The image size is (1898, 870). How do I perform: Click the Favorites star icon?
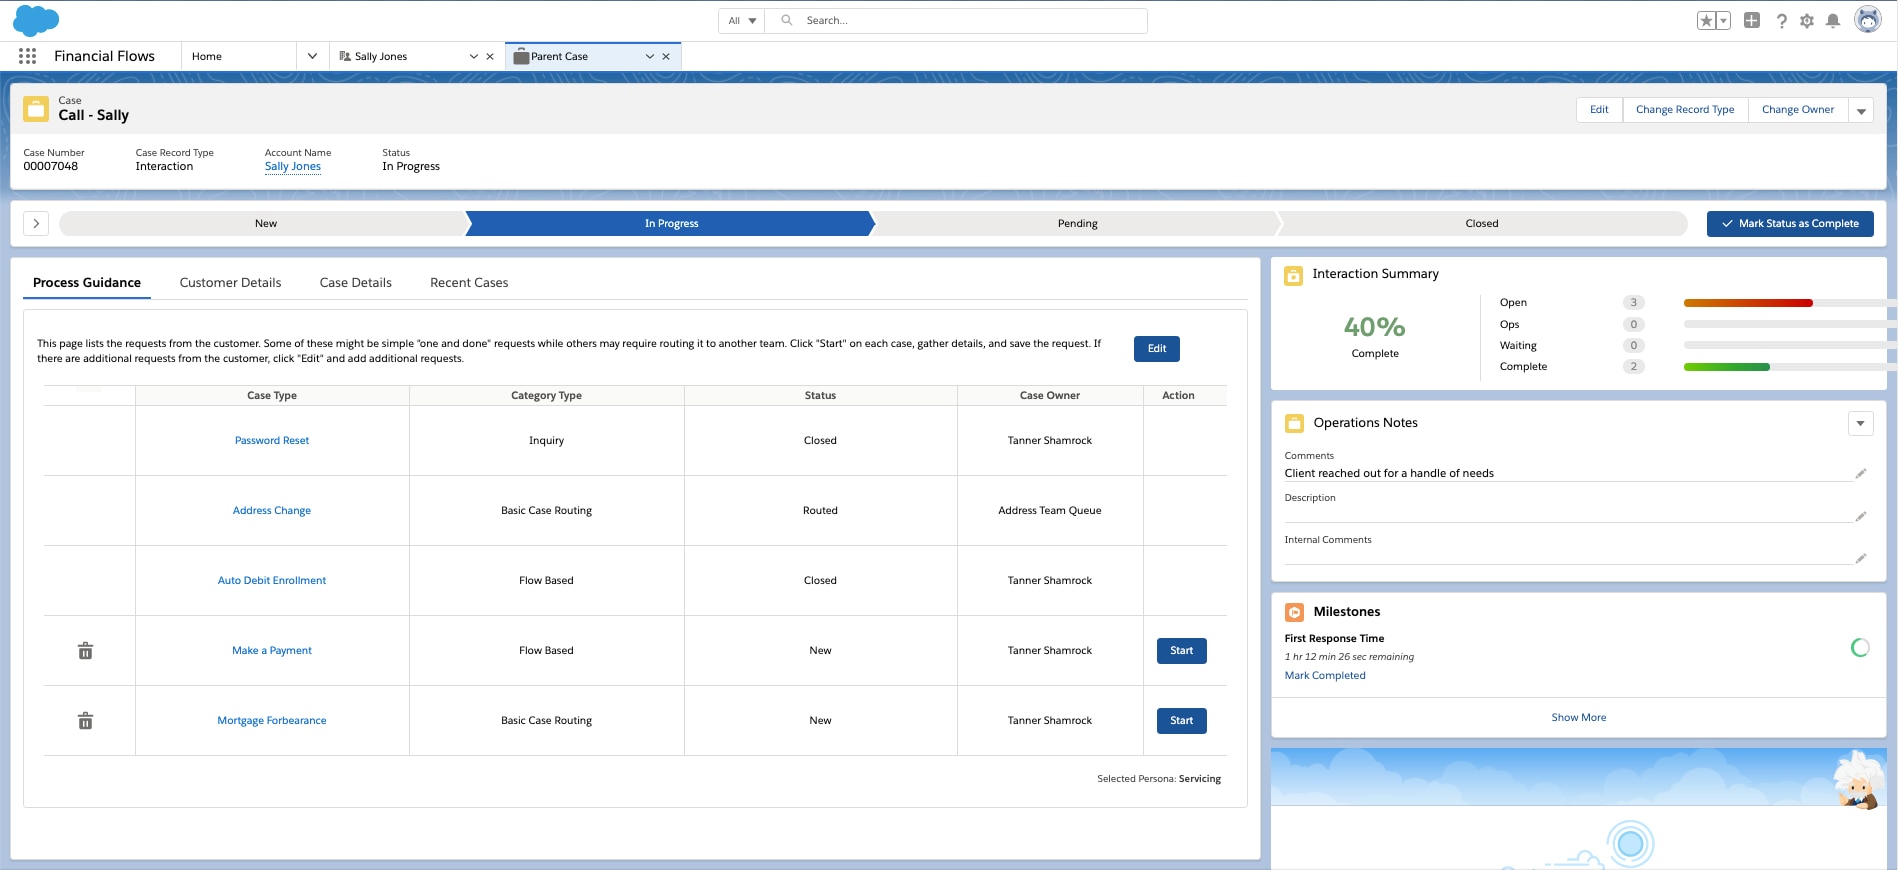click(x=1706, y=21)
